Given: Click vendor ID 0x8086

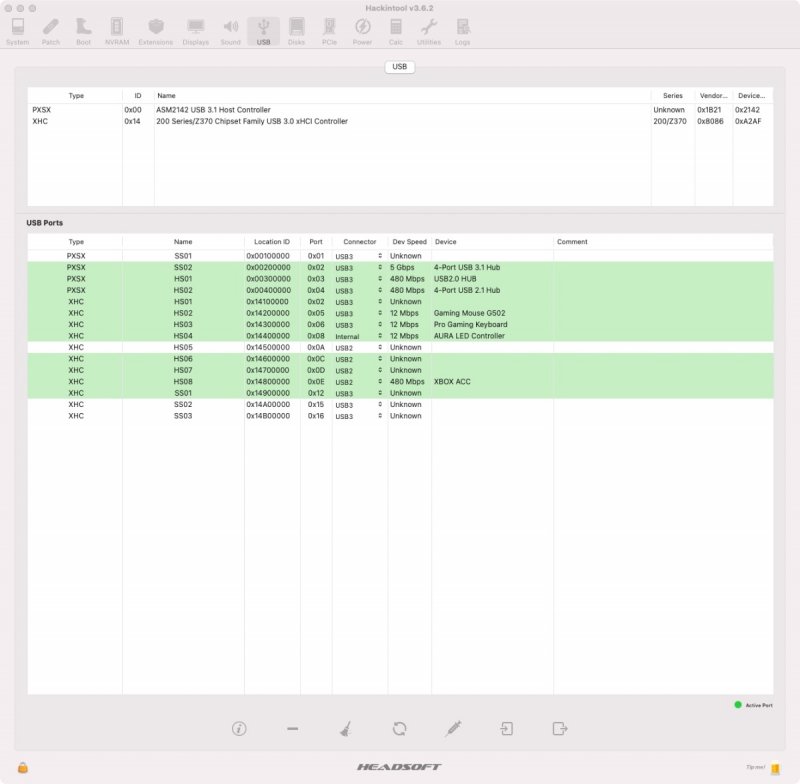Looking at the screenshot, I should point(710,121).
